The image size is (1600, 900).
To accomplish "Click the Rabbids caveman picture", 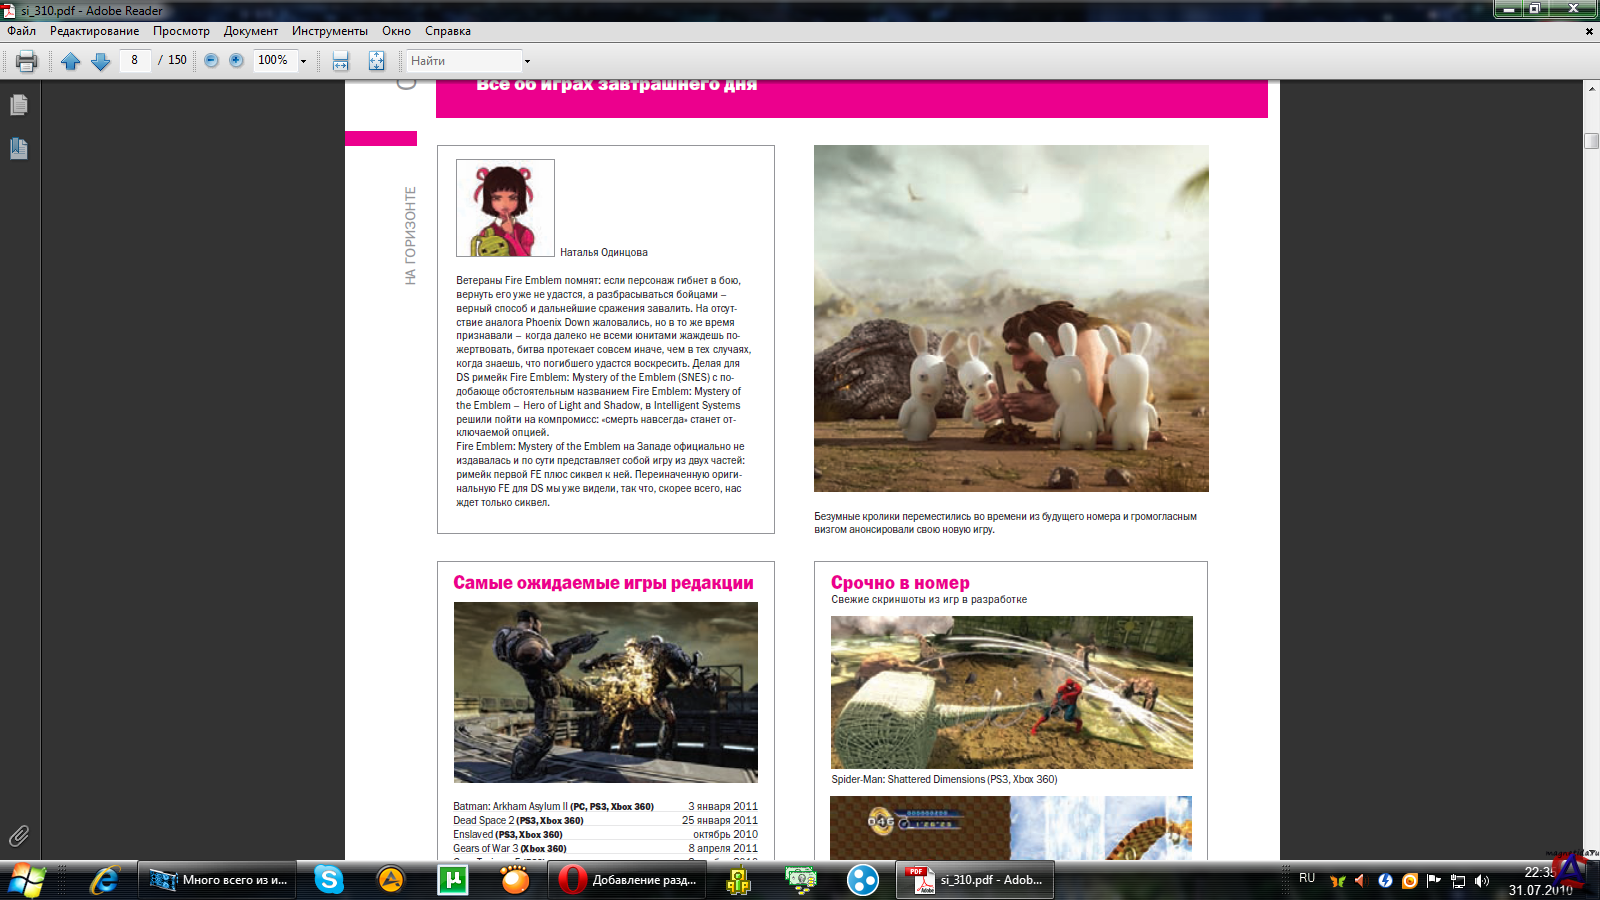I will (x=1011, y=318).
